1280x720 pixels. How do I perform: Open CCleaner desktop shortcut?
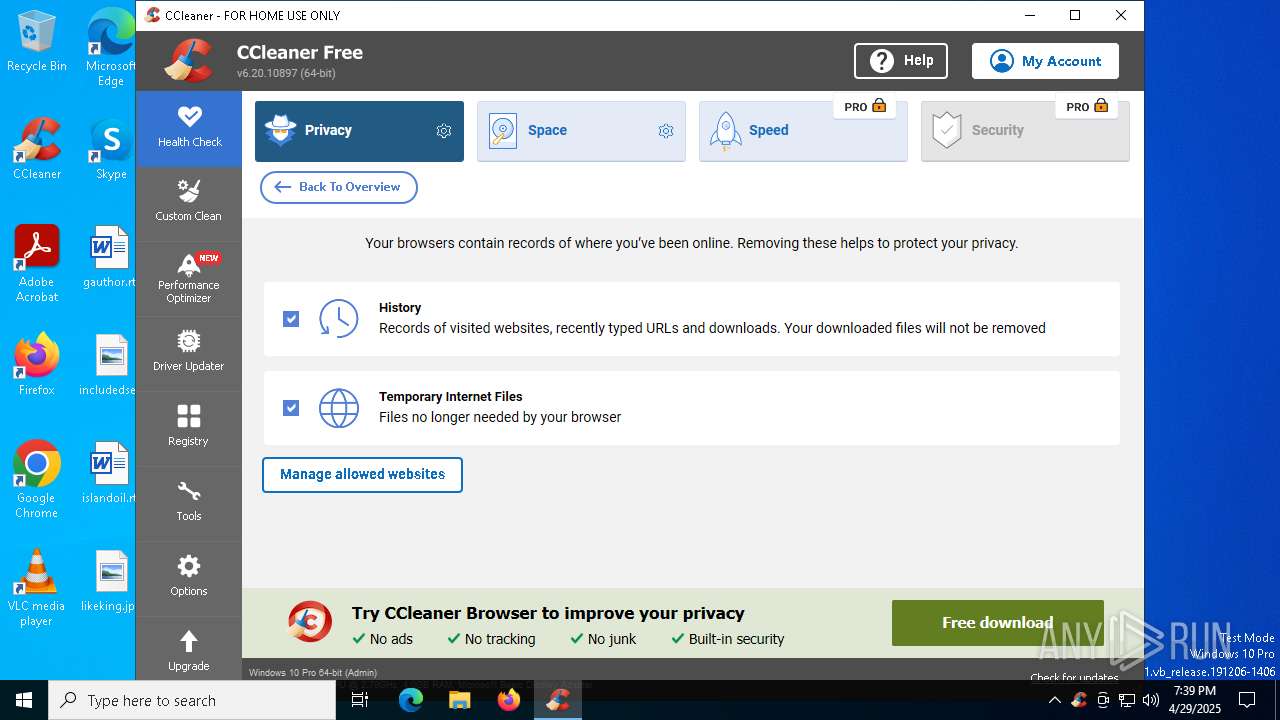pyautogui.click(x=37, y=149)
